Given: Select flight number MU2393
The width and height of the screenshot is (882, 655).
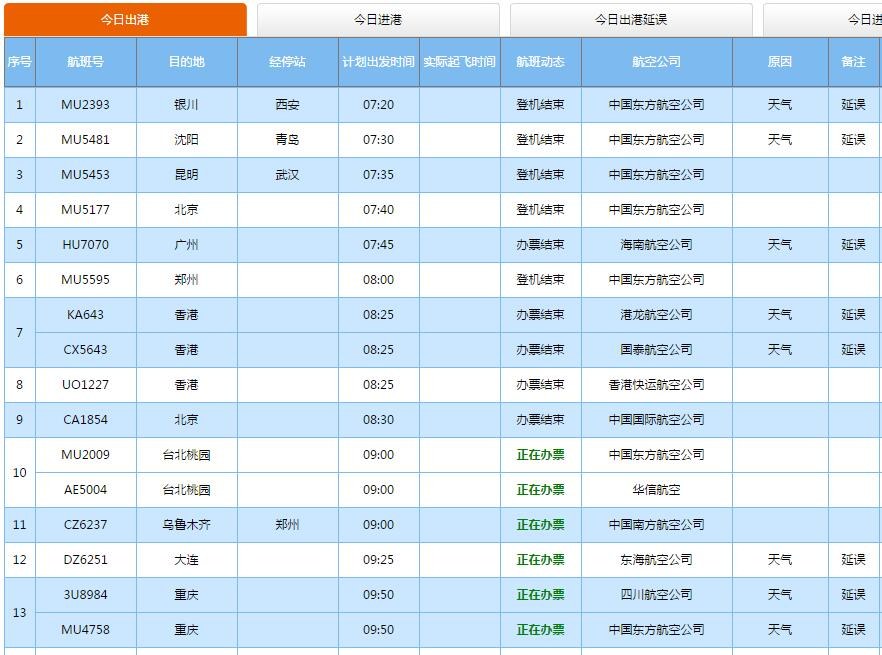Looking at the screenshot, I should [86, 105].
